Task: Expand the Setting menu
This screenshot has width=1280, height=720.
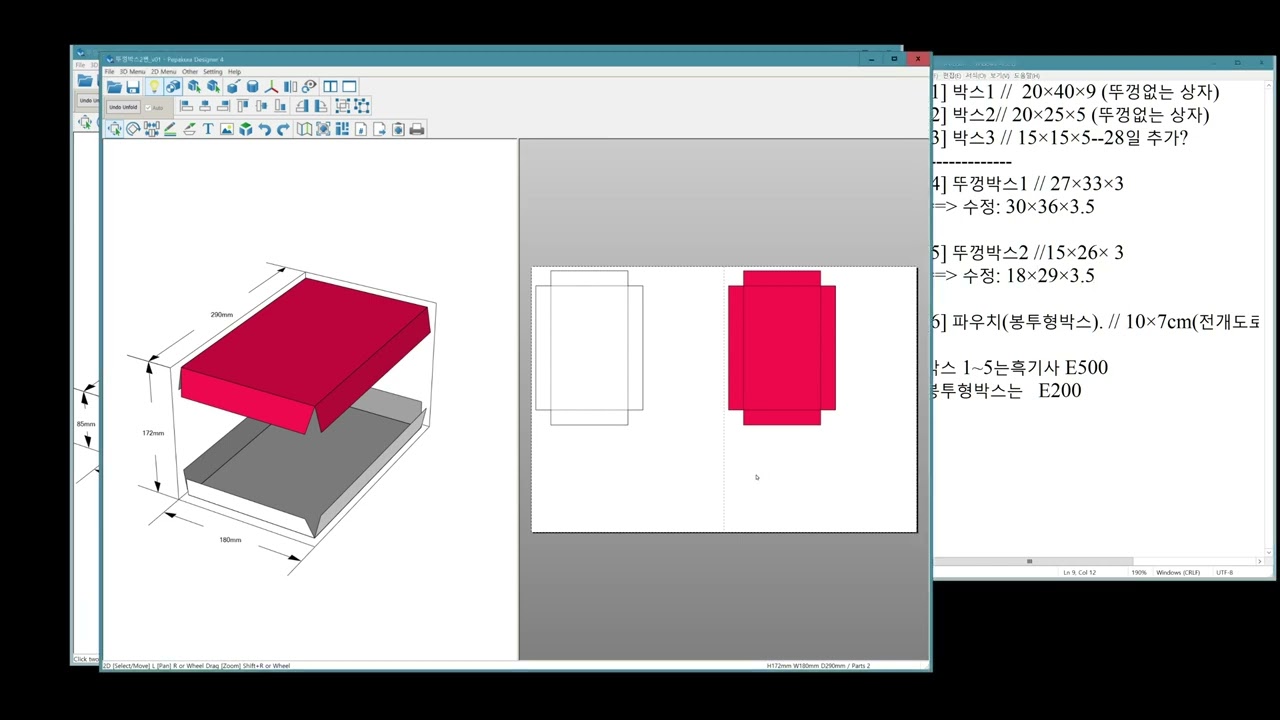Action: coord(213,72)
